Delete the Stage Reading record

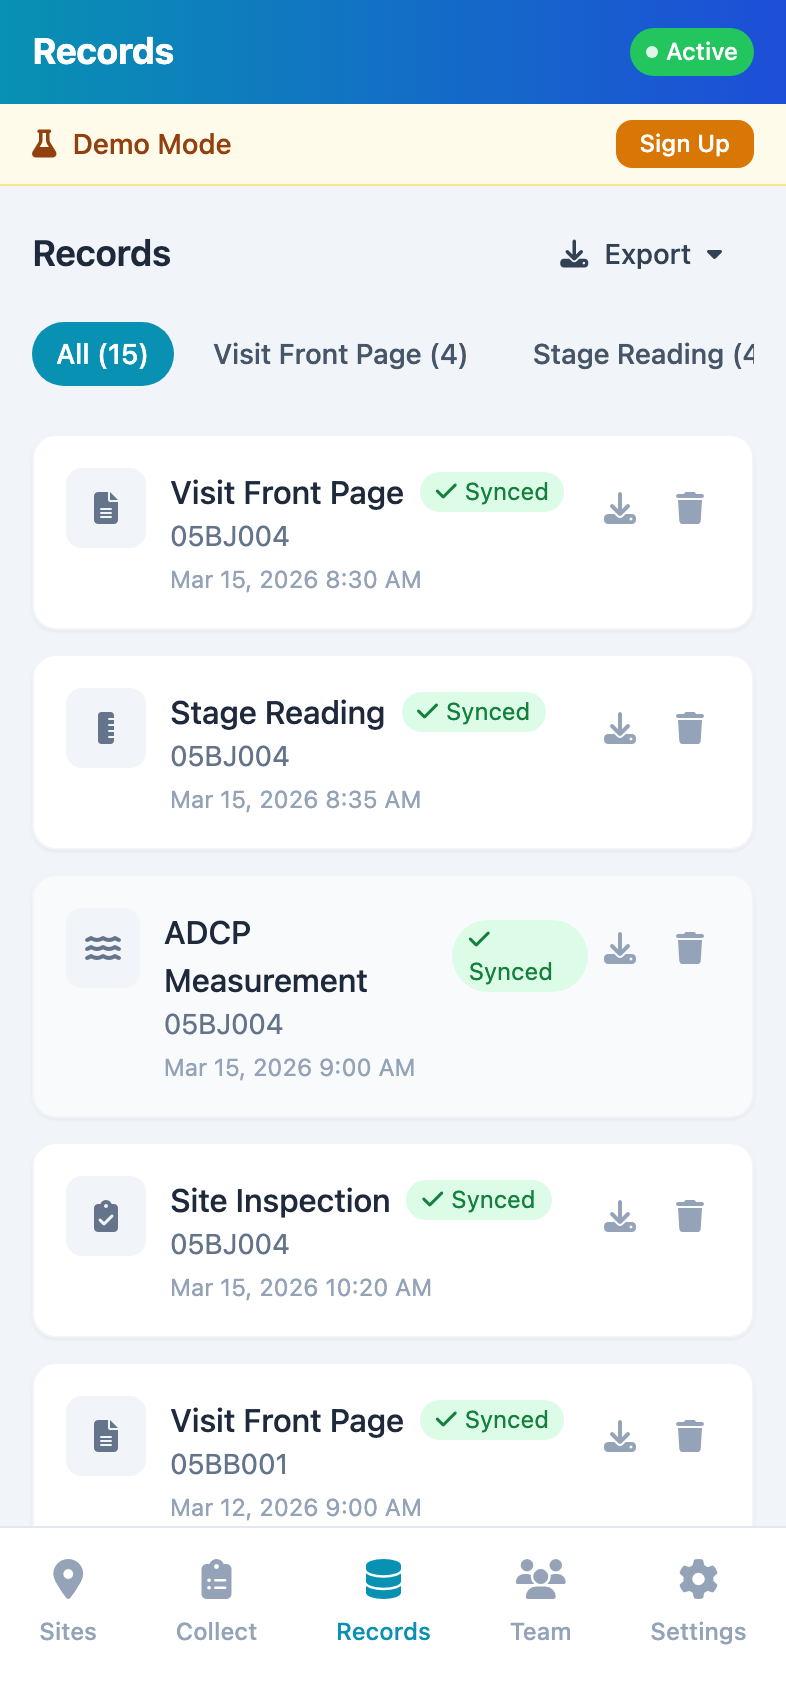pos(690,729)
